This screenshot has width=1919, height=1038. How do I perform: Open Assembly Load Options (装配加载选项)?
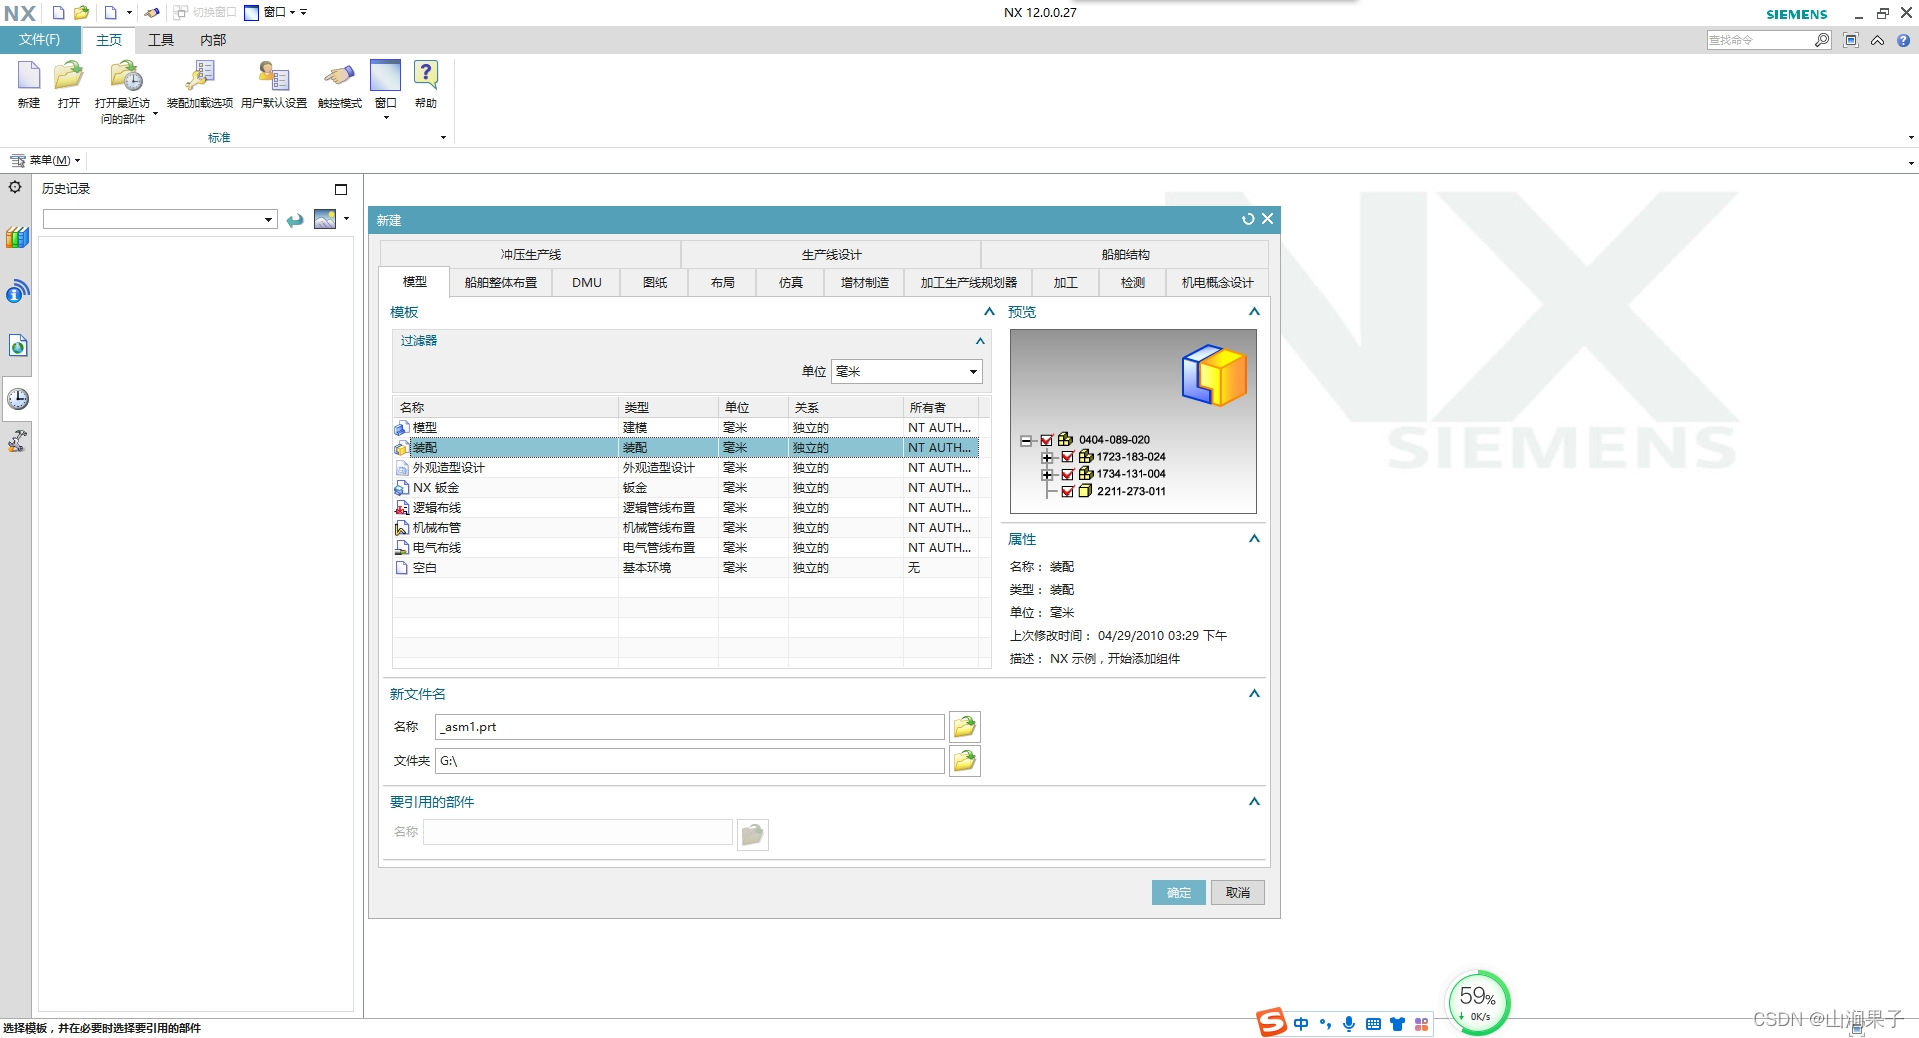click(x=199, y=84)
